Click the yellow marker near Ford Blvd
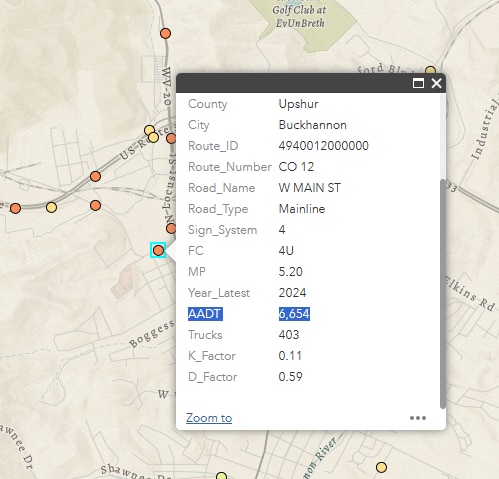This screenshot has height=479, width=499. coord(430,70)
